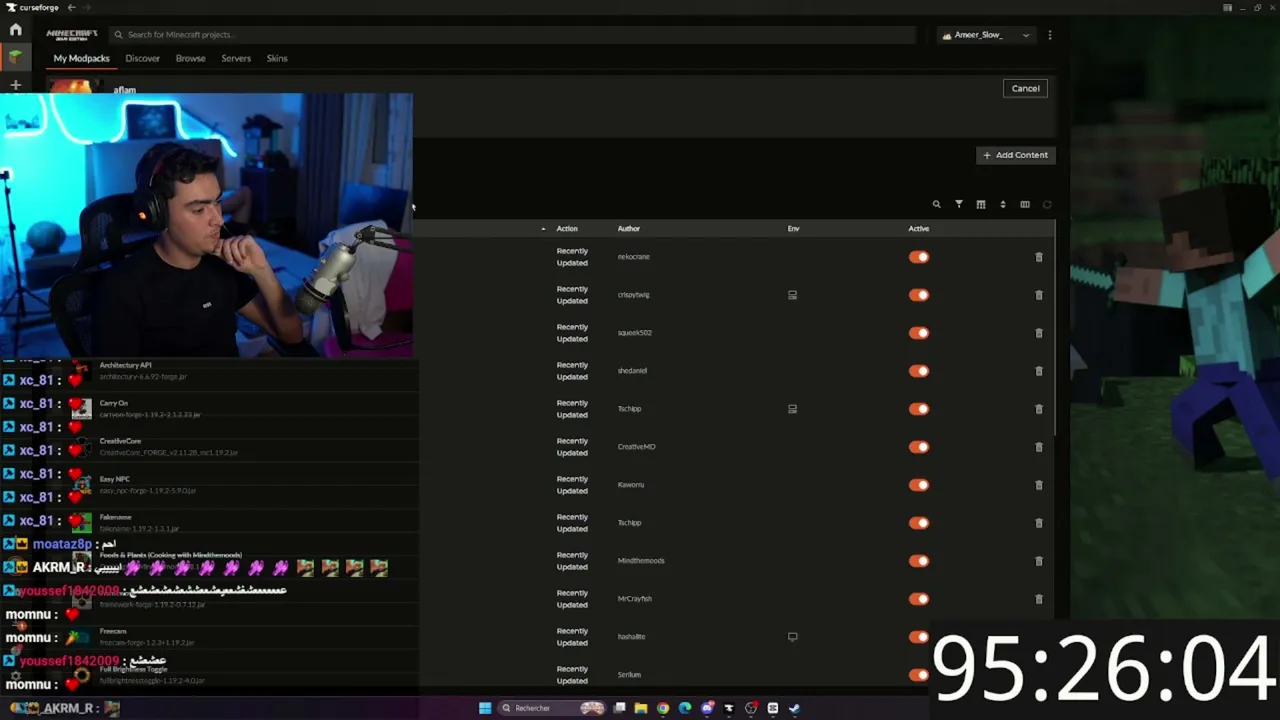Disable the Mindthemoods mod toggle
The width and height of the screenshot is (1280, 720).
919,561
